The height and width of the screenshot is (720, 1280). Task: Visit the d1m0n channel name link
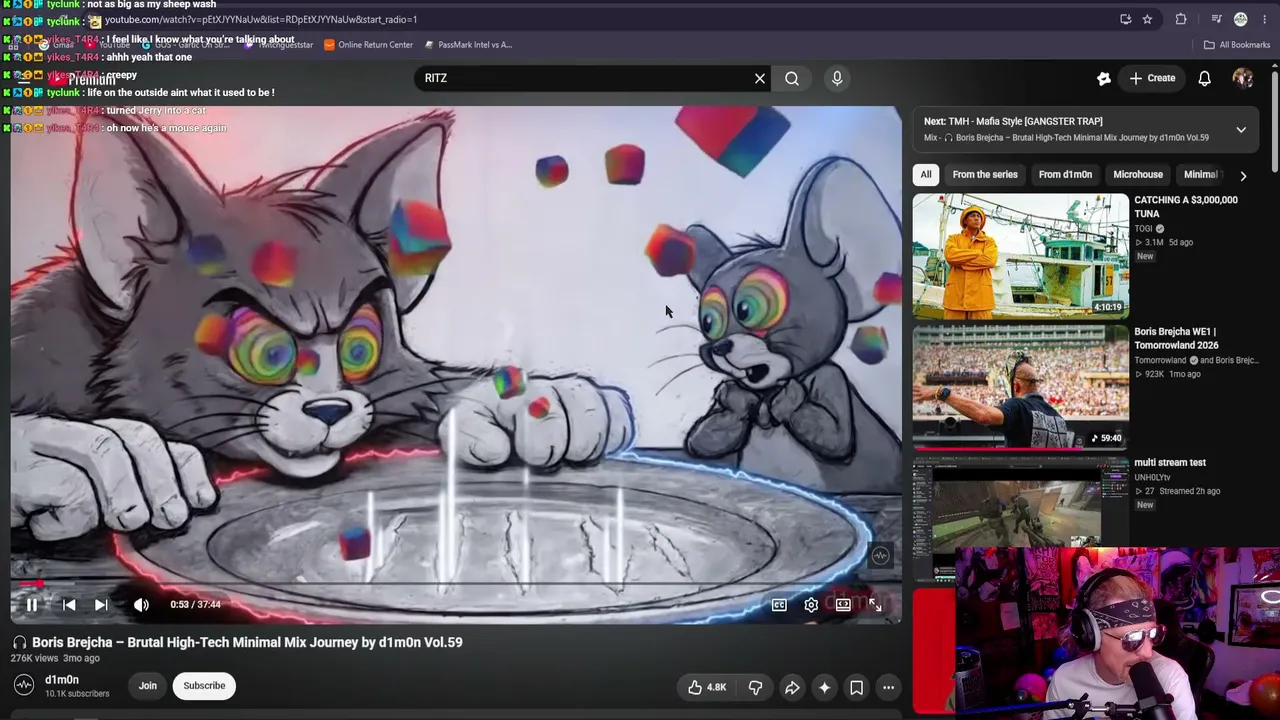point(62,680)
